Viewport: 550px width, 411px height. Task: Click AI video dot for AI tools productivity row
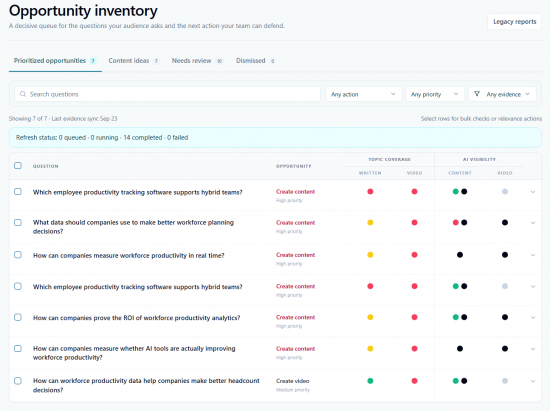(x=505, y=349)
